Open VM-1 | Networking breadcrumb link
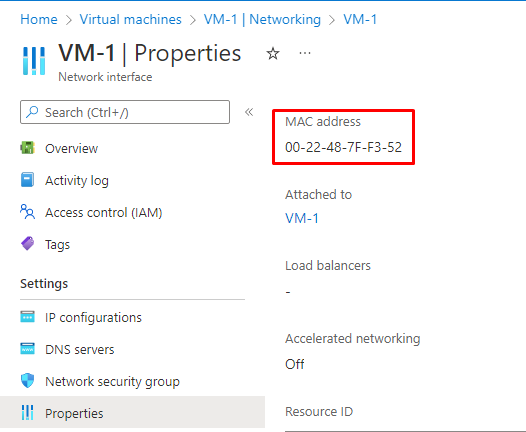This screenshot has height=432, width=526. 262,19
